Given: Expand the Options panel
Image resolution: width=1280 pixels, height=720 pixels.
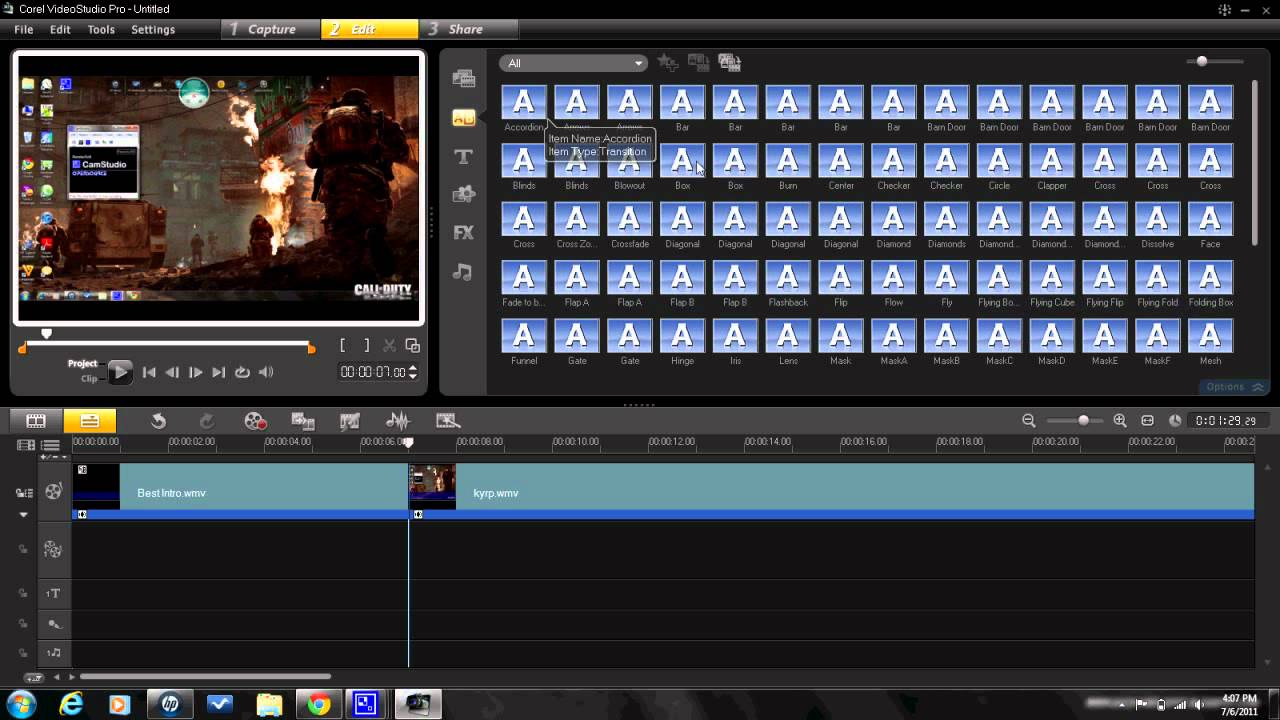Looking at the screenshot, I should click(1235, 387).
